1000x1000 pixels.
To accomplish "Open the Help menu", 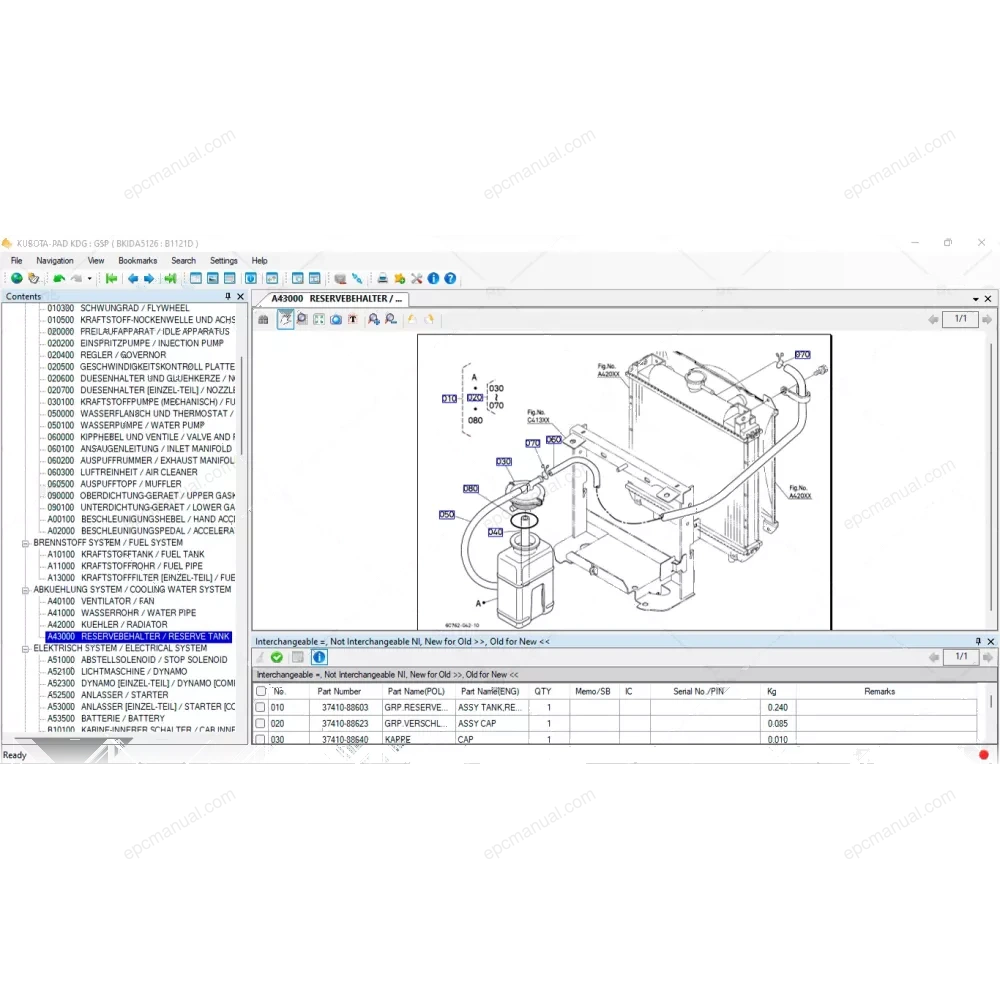I will 260,260.
